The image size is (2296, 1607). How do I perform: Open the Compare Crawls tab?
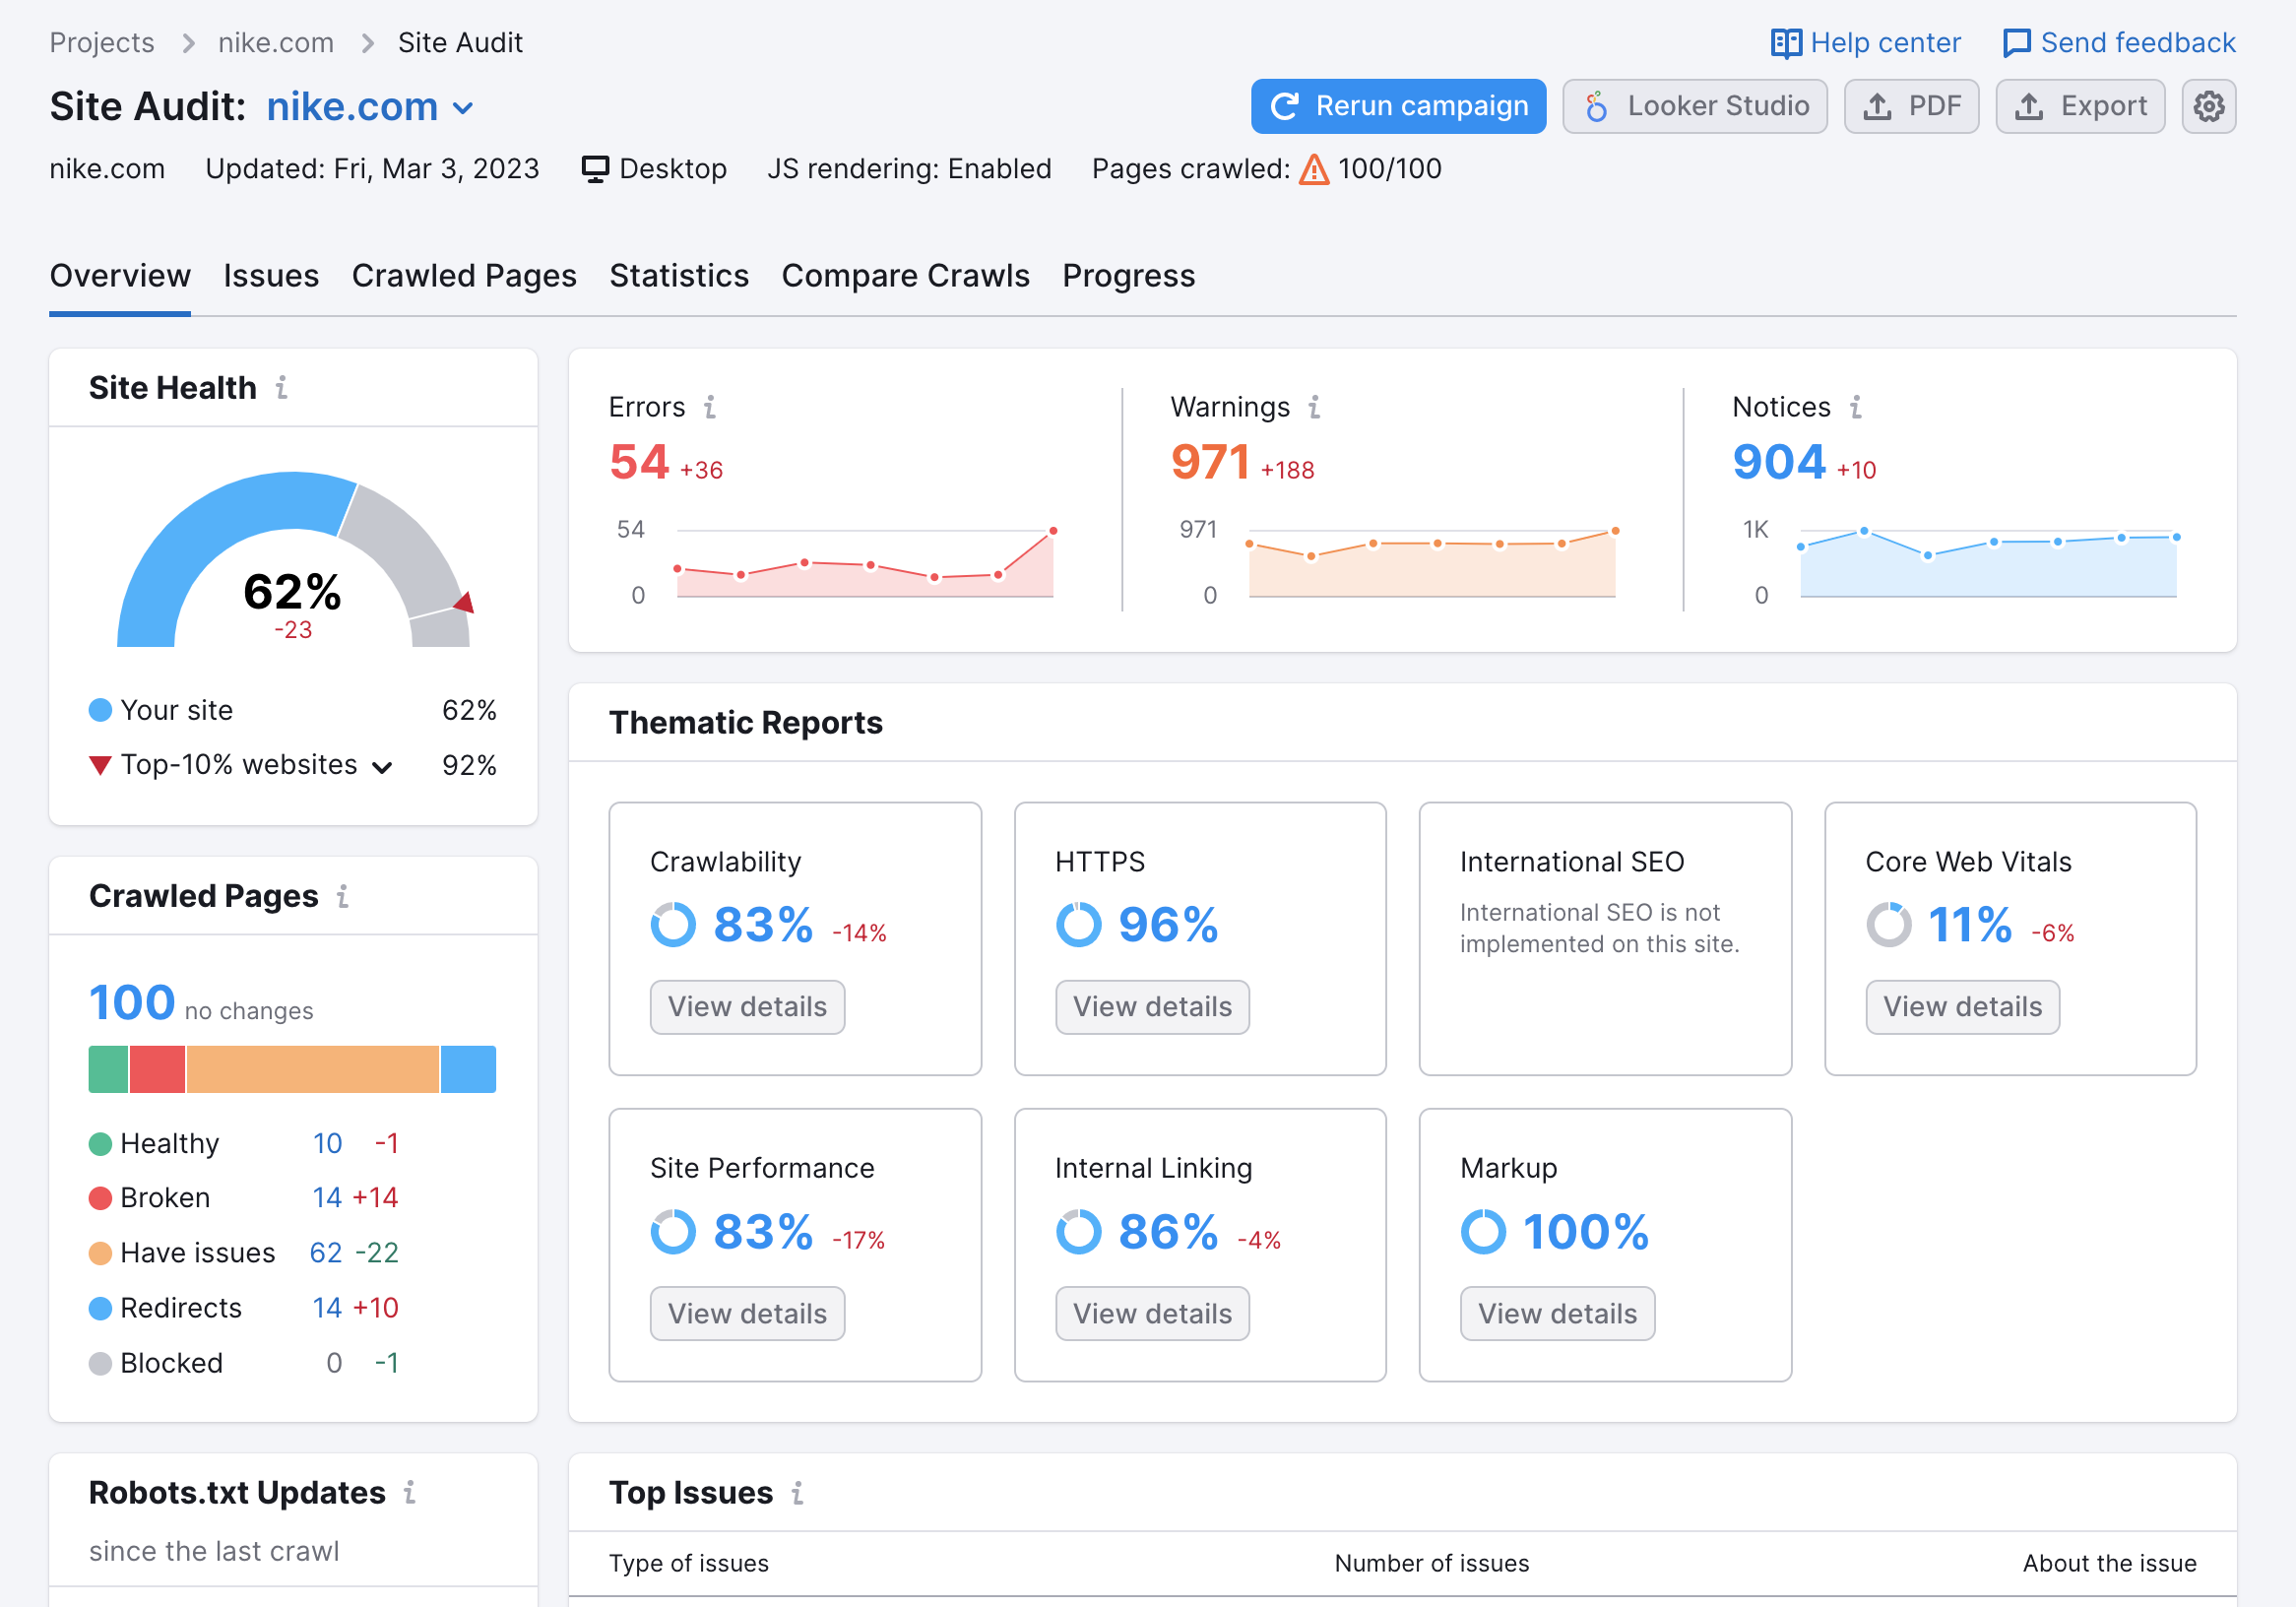(905, 276)
